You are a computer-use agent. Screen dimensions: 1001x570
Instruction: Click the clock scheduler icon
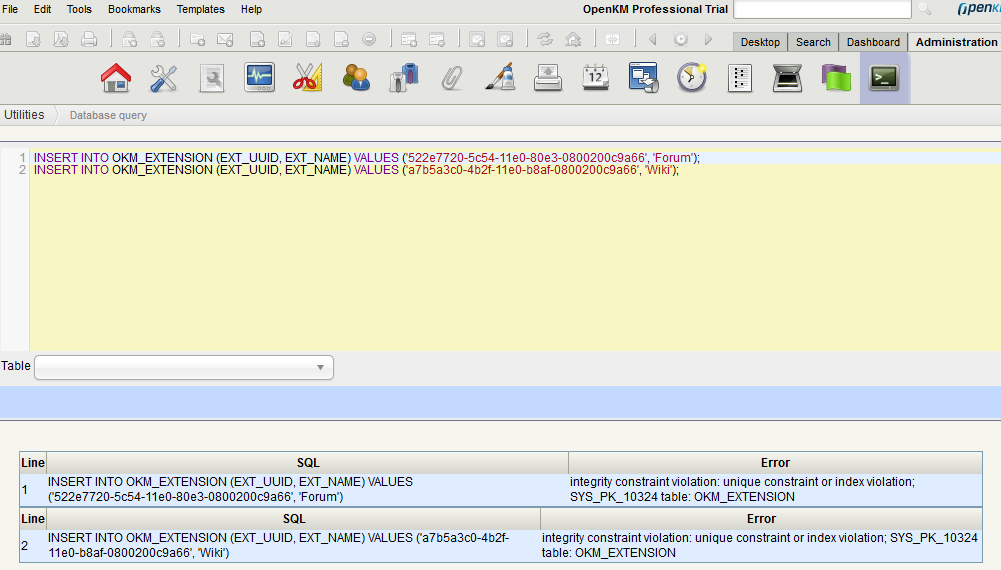(x=692, y=78)
